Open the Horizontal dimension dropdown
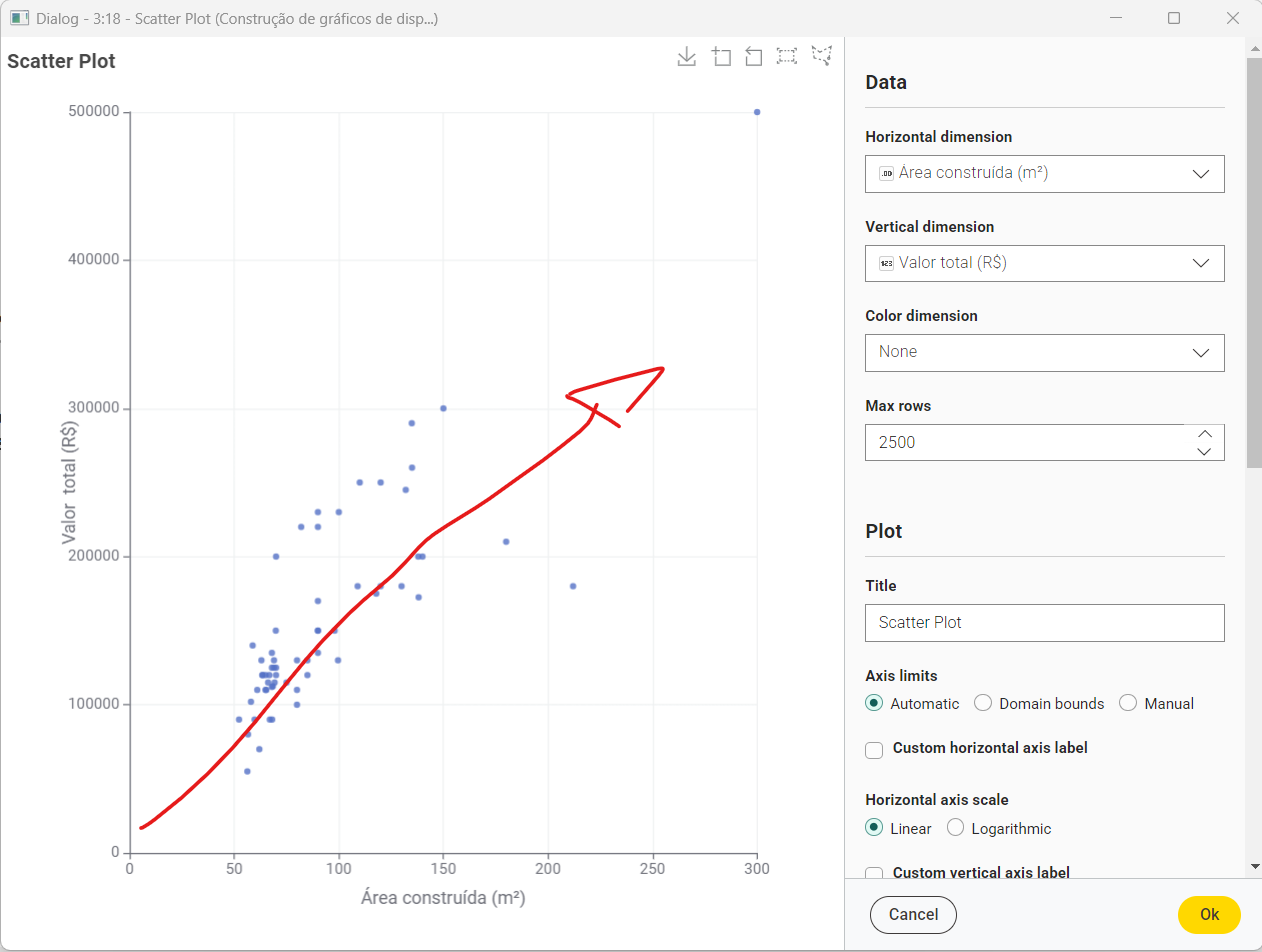 [x=1044, y=173]
